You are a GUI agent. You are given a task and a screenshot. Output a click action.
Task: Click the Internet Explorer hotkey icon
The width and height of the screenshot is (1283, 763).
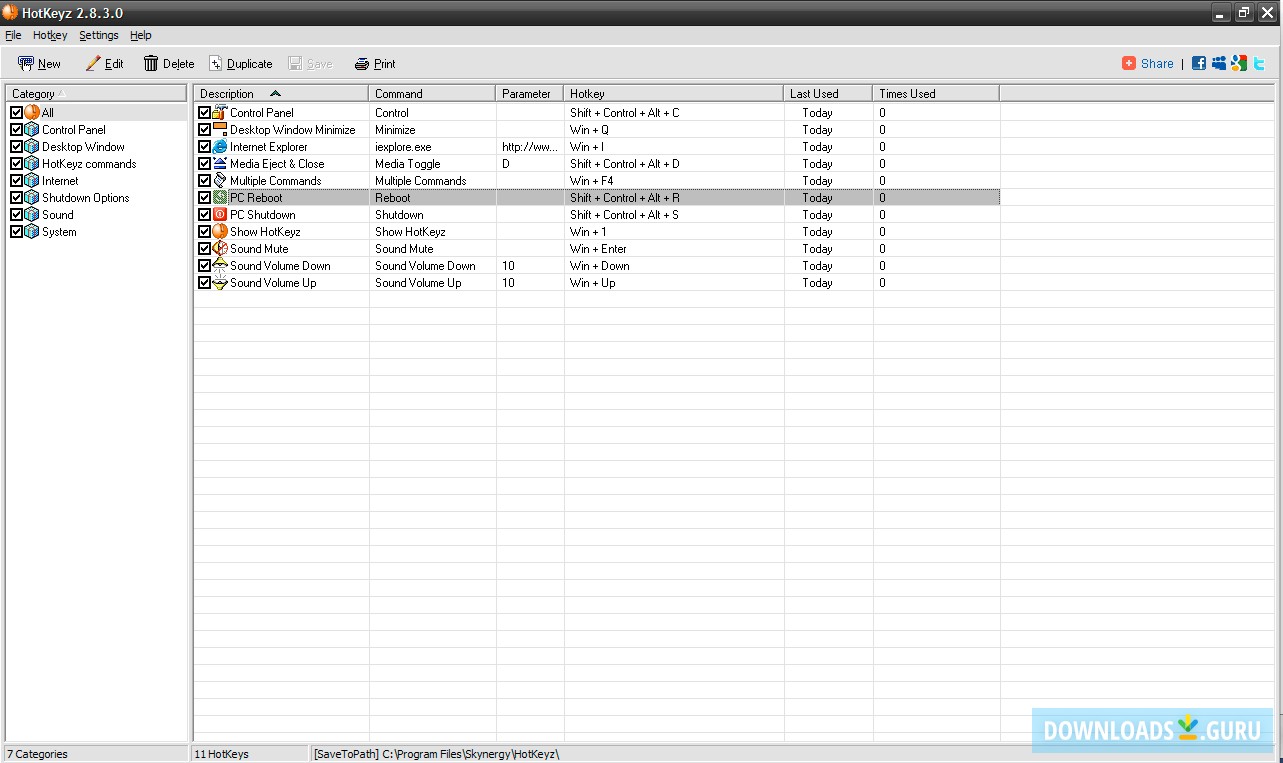pos(220,147)
